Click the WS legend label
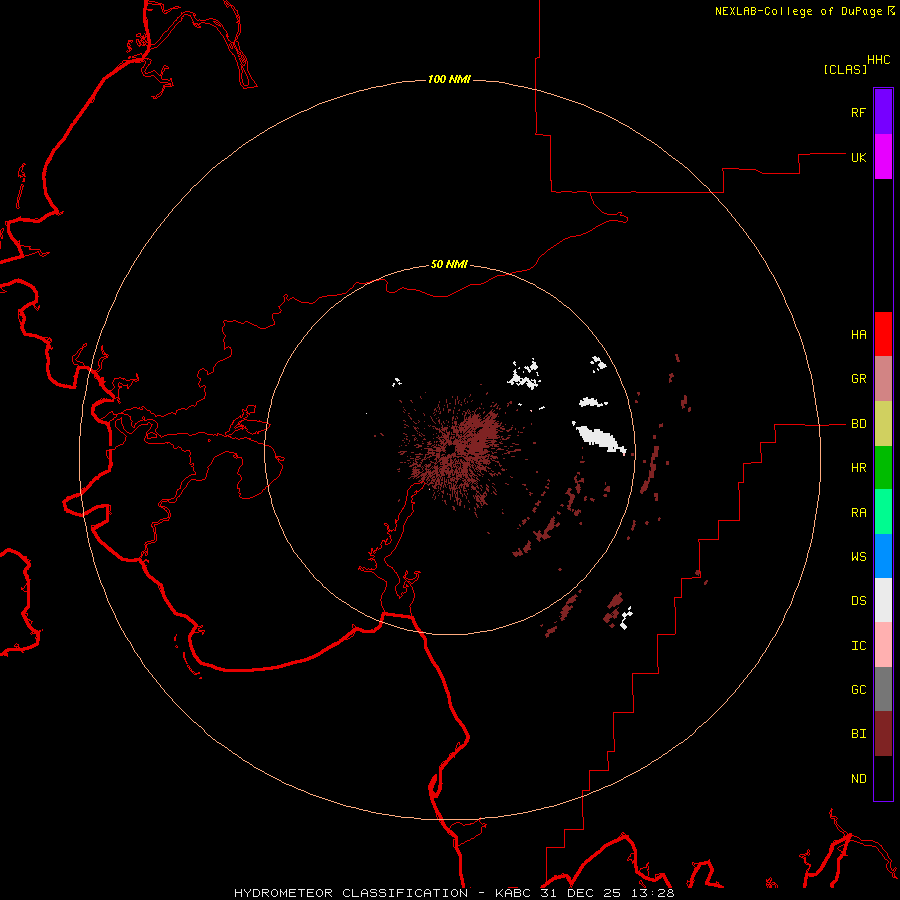Image resolution: width=900 pixels, height=900 pixels. coord(858,557)
